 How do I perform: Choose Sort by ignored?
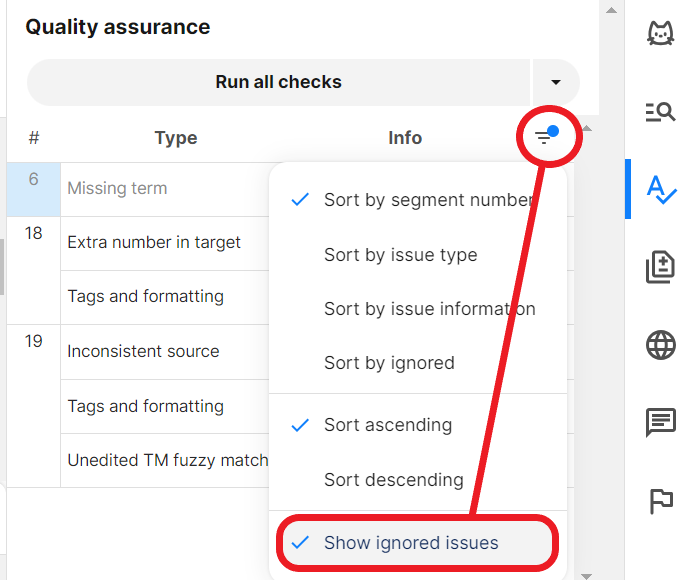[x=389, y=363]
